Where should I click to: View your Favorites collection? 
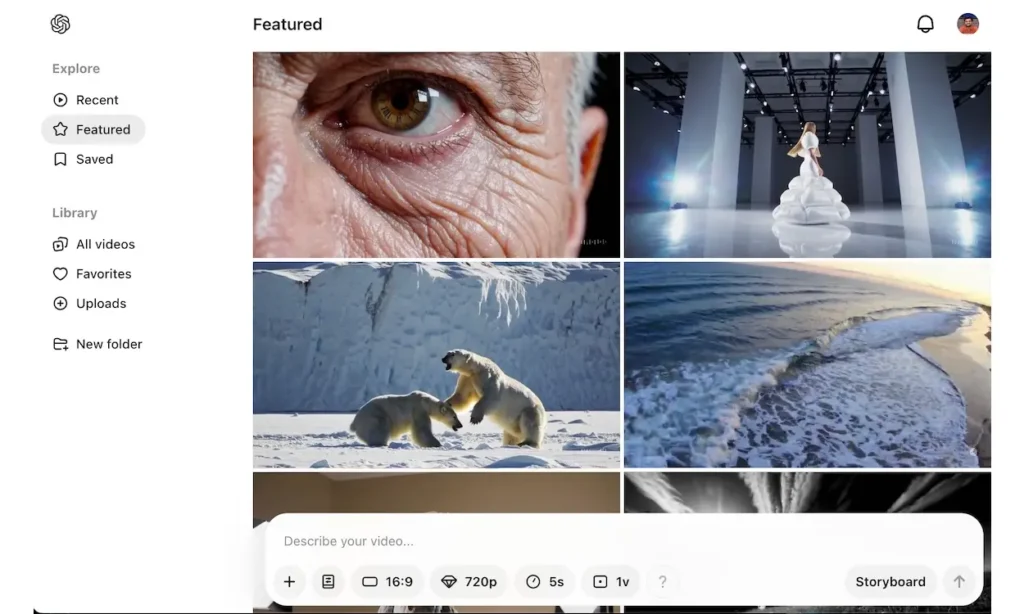[103, 273]
